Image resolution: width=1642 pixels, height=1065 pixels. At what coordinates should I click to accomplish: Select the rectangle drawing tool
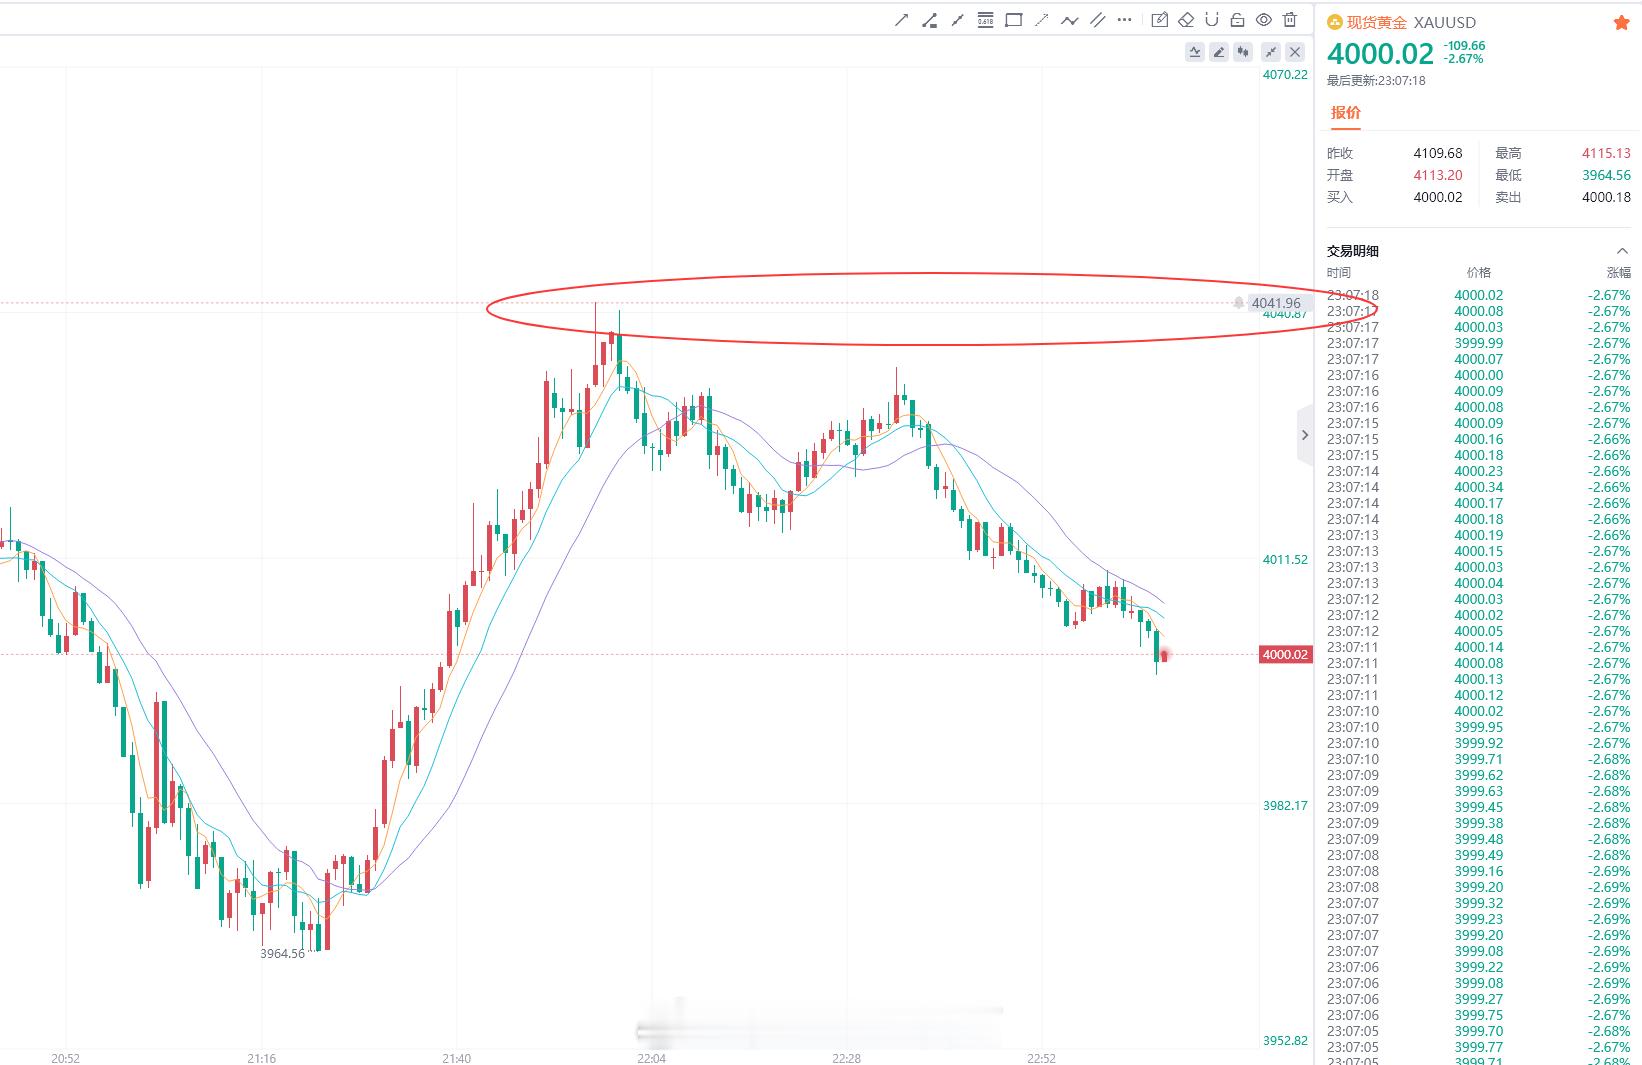click(1013, 20)
